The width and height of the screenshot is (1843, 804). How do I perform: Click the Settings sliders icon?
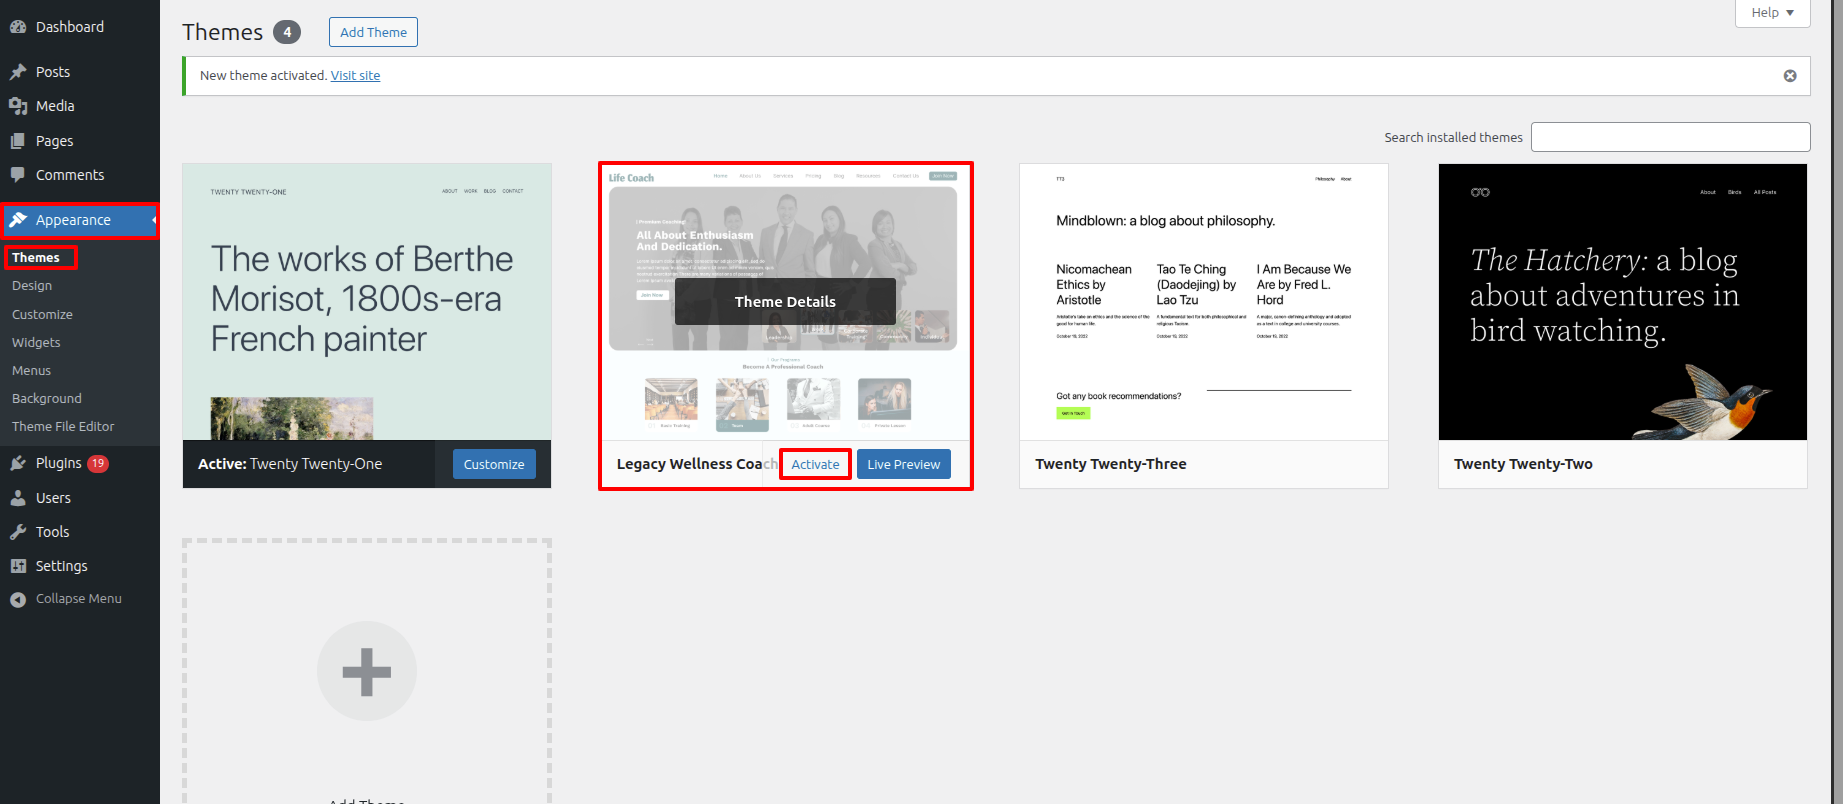(x=18, y=566)
